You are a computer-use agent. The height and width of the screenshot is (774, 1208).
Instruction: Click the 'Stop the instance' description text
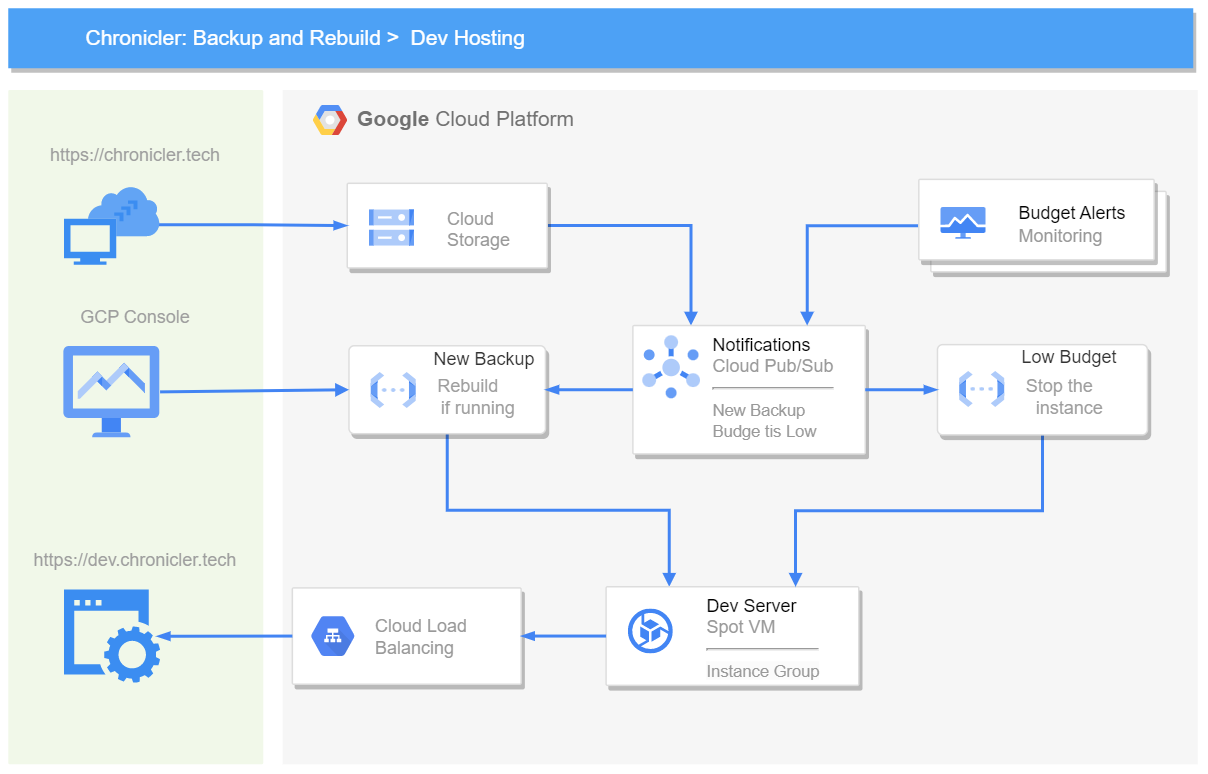(x=1063, y=397)
